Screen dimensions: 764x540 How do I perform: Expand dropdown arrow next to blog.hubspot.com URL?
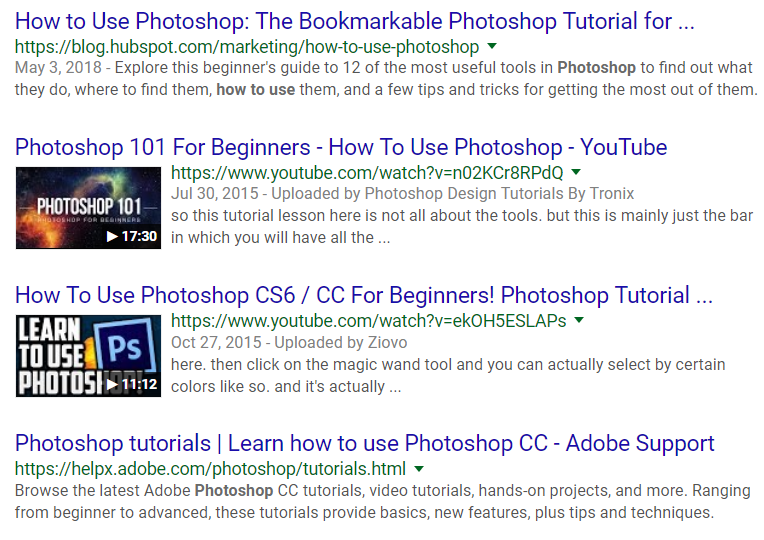[492, 46]
